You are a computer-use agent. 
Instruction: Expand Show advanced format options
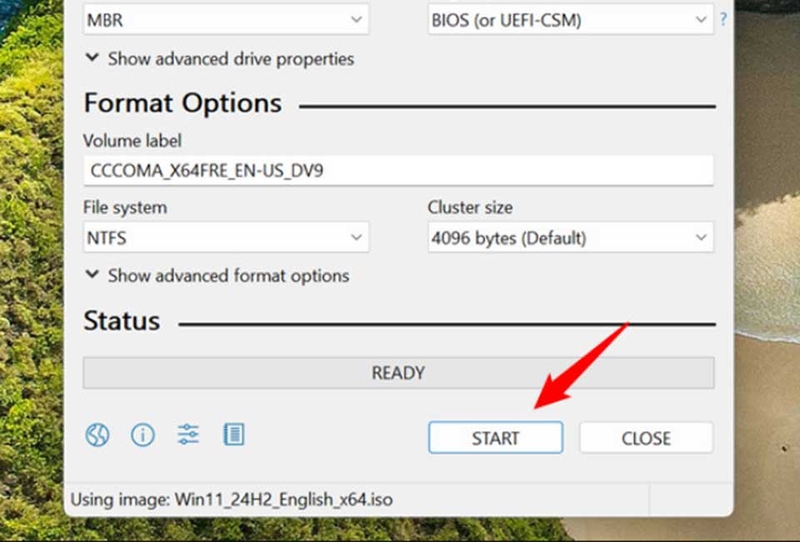[x=217, y=276]
